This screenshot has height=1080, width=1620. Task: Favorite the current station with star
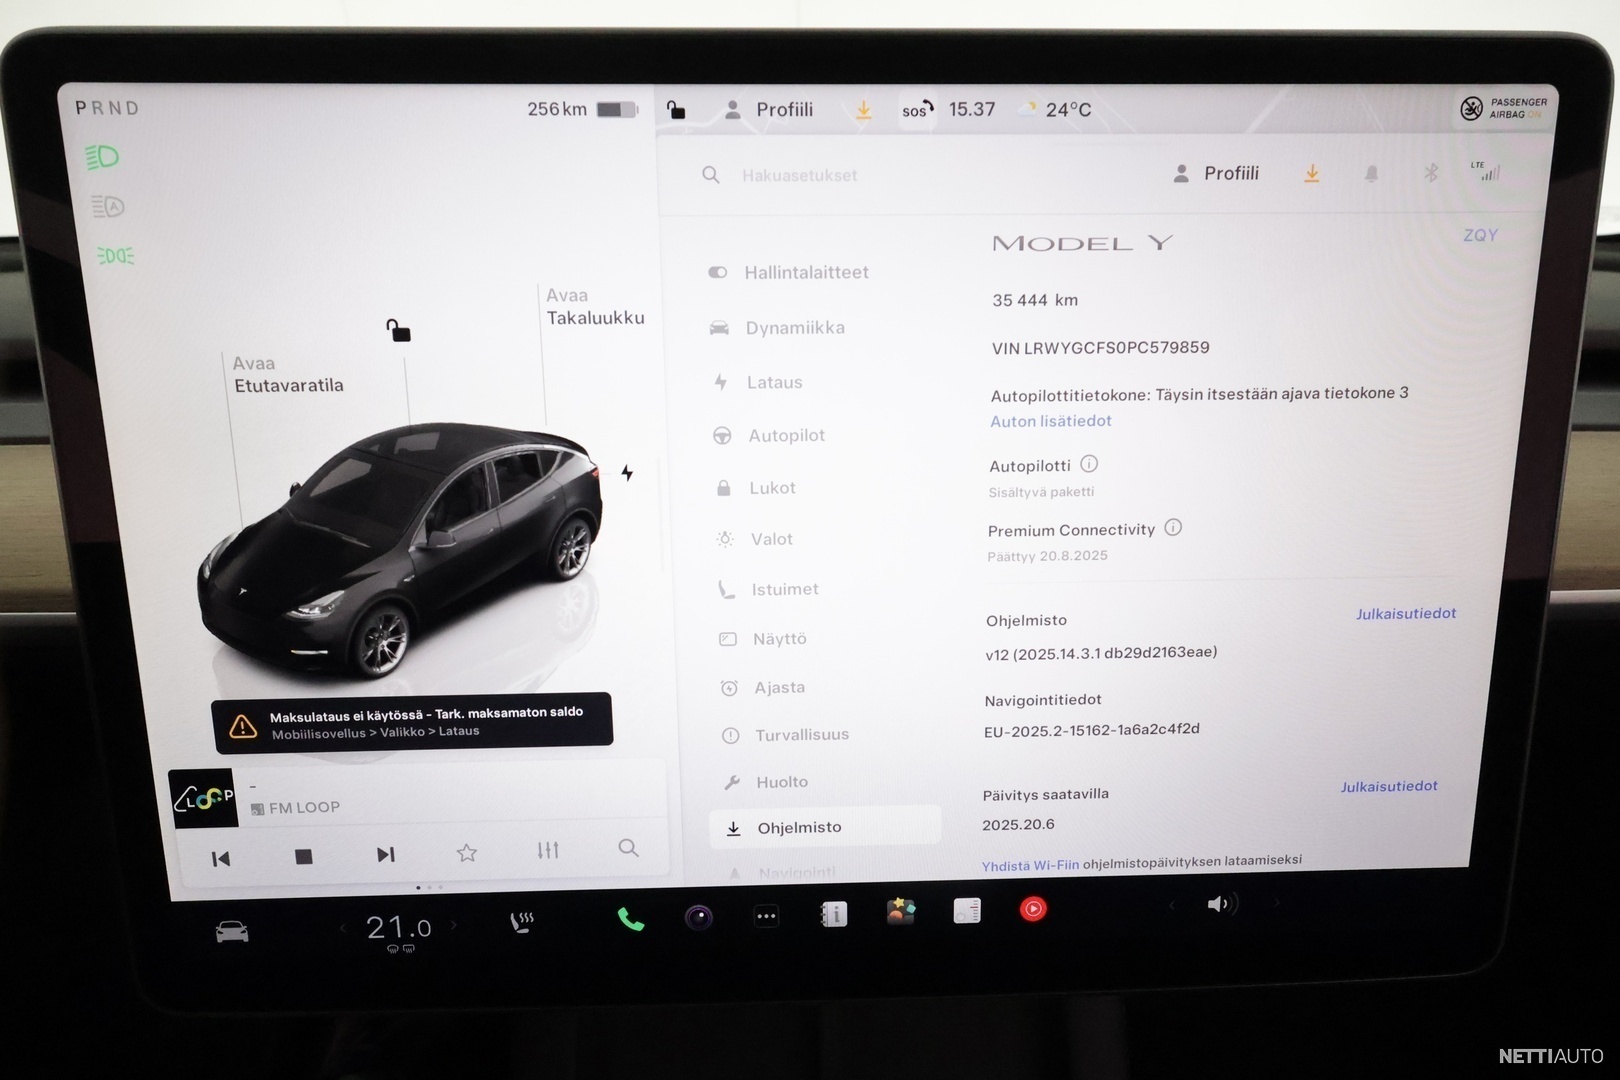tap(466, 852)
